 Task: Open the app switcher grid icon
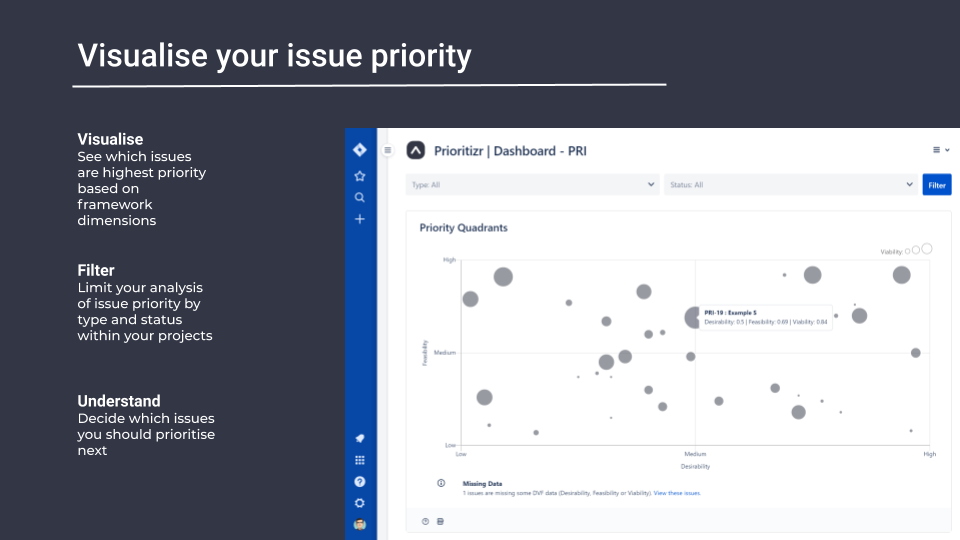click(359, 460)
